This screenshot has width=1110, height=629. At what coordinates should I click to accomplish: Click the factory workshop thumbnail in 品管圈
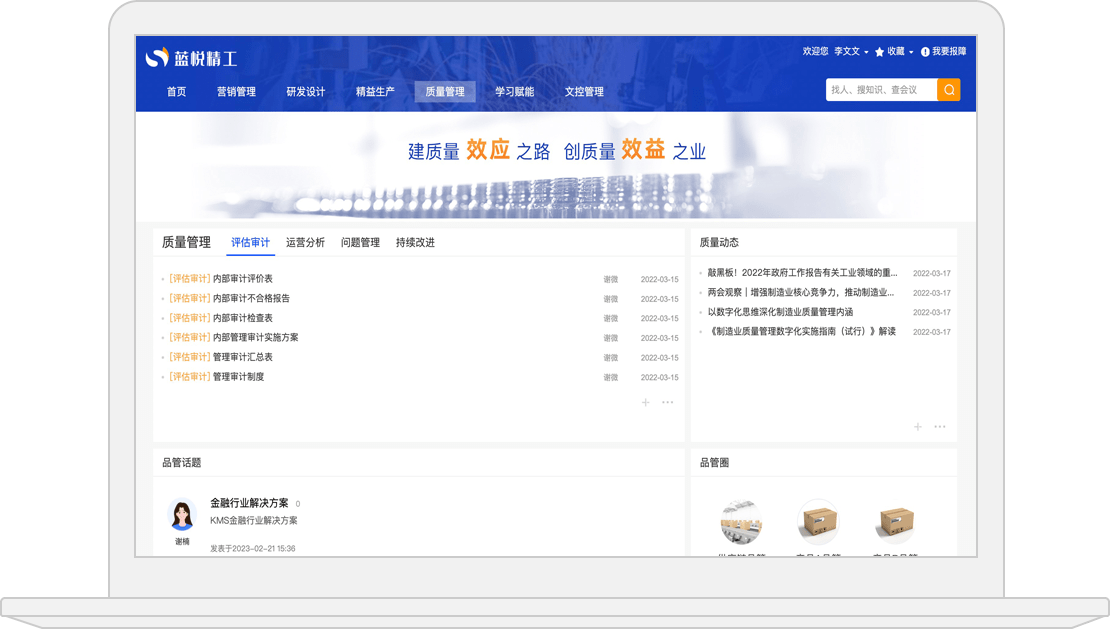click(x=741, y=522)
